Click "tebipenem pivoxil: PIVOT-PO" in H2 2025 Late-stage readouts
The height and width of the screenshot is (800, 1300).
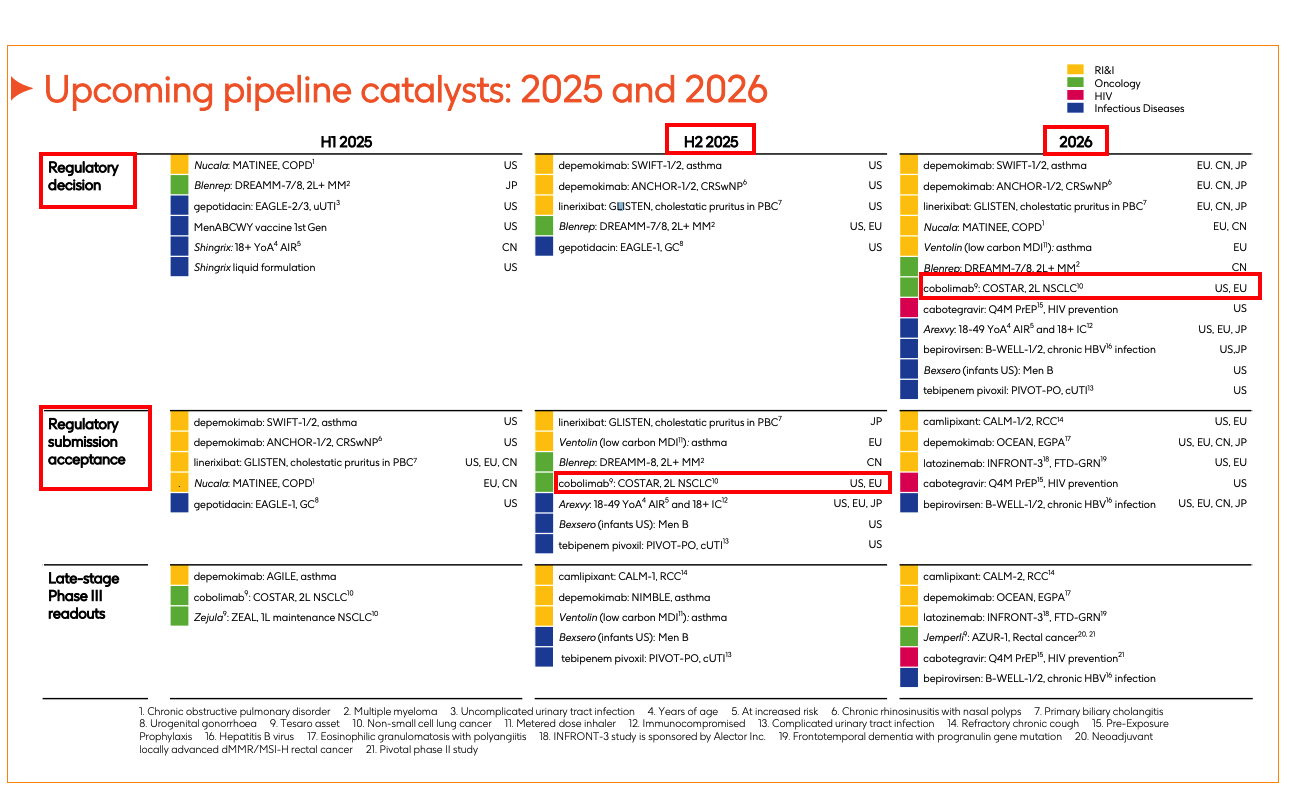tap(647, 658)
